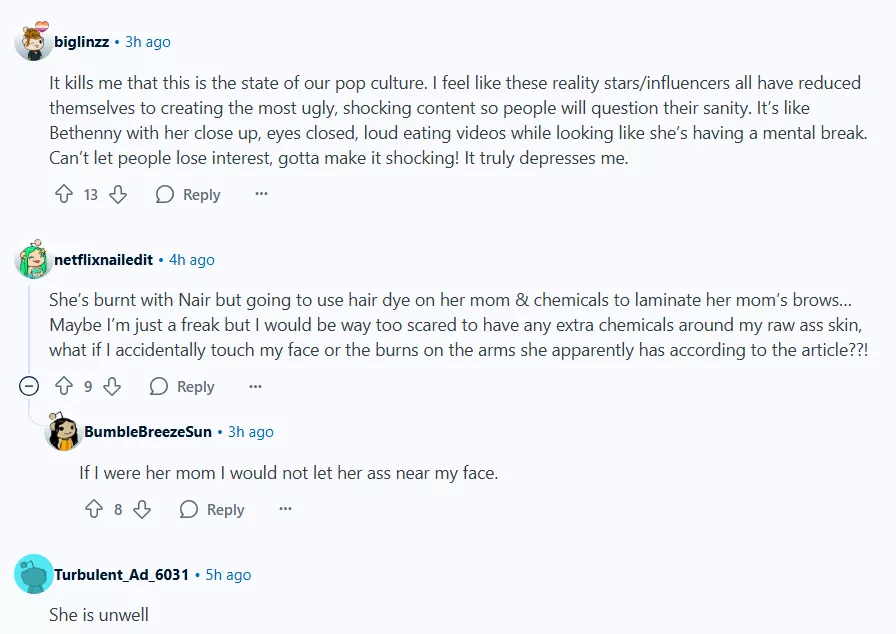
Task: Open more options on biglinzz's comment
Action: pyautogui.click(x=261, y=195)
